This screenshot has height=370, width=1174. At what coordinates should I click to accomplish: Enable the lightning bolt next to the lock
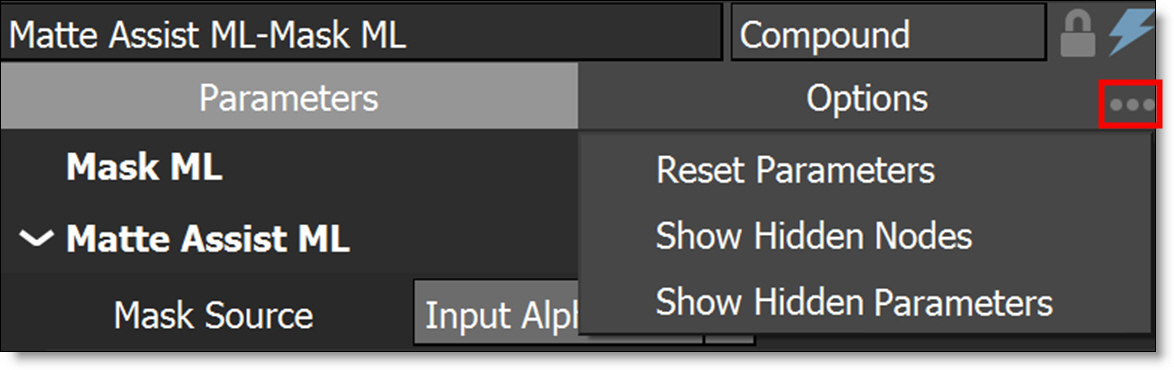1133,33
